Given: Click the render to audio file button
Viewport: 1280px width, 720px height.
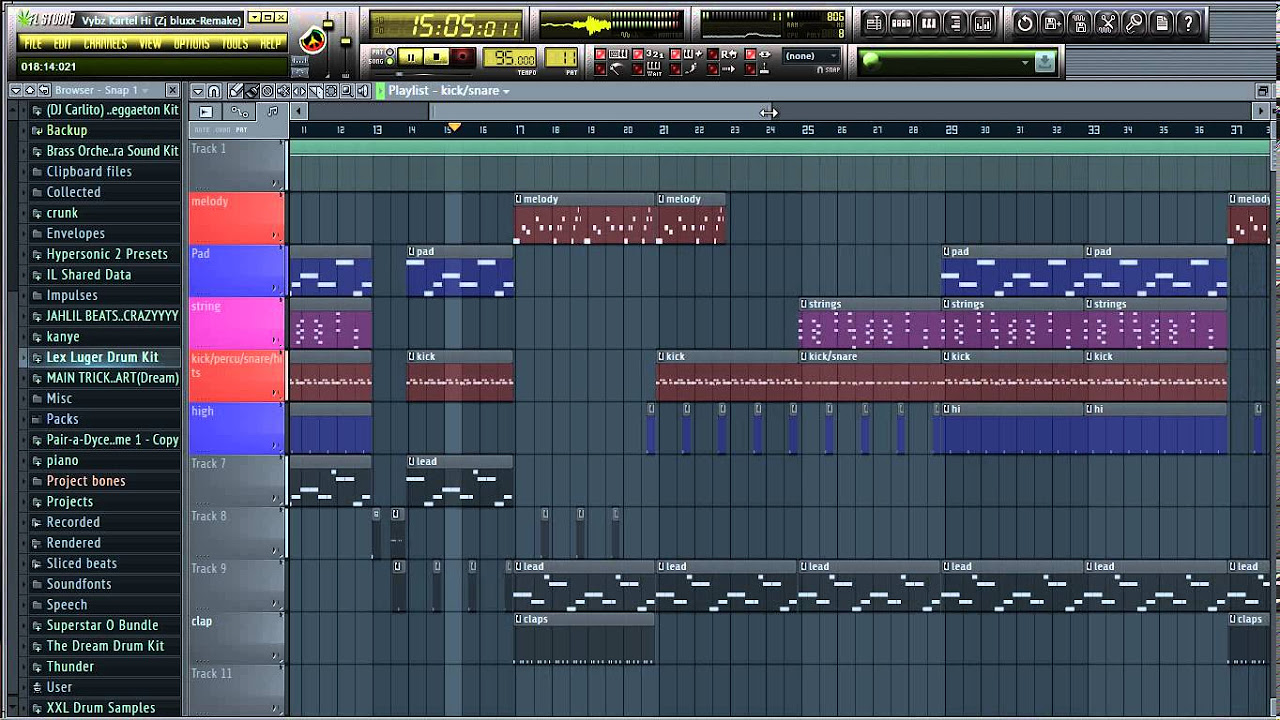Looking at the screenshot, I should (1079, 23).
